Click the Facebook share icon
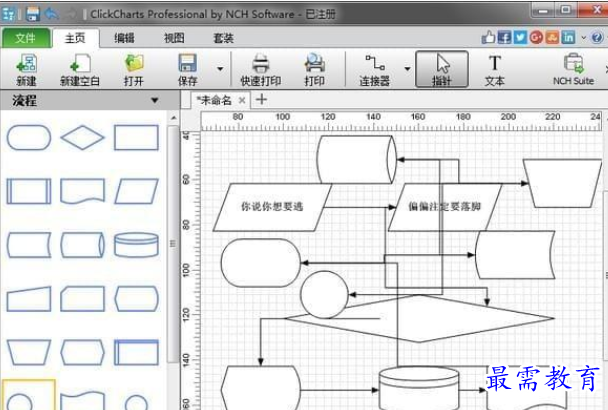This screenshot has height=410, width=608. click(504, 37)
